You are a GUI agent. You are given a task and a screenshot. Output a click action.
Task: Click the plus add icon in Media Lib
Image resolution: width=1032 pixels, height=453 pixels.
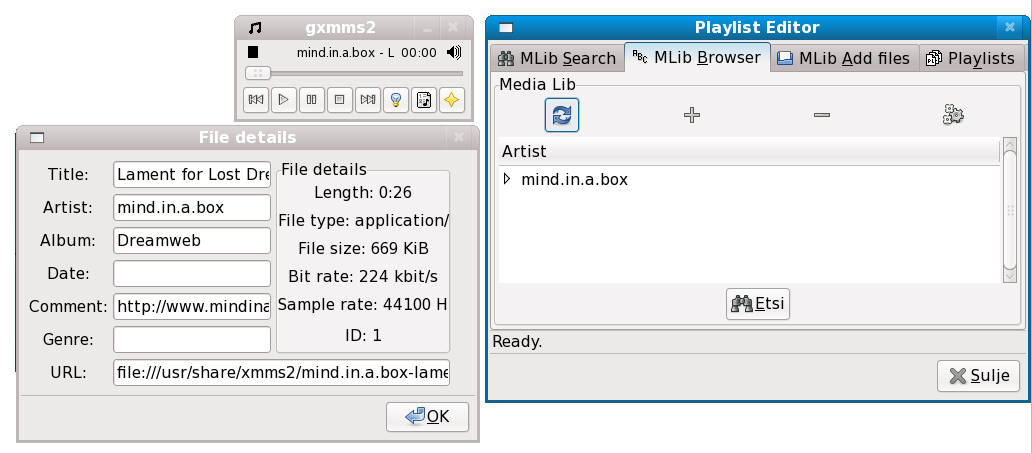pos(691,115)
